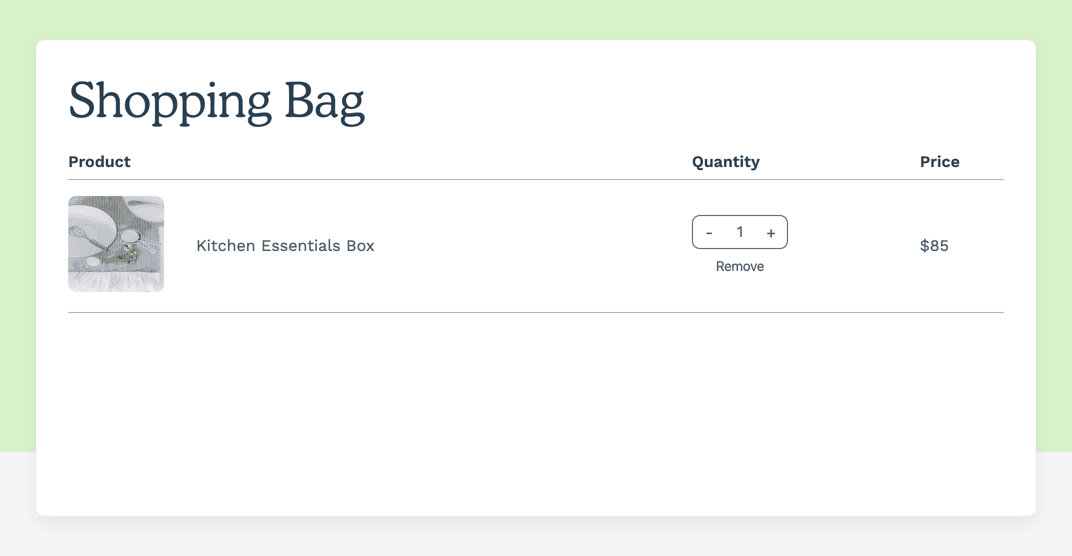Delete Kitchen Essentials Box from the bag

(x=740, y=266)
